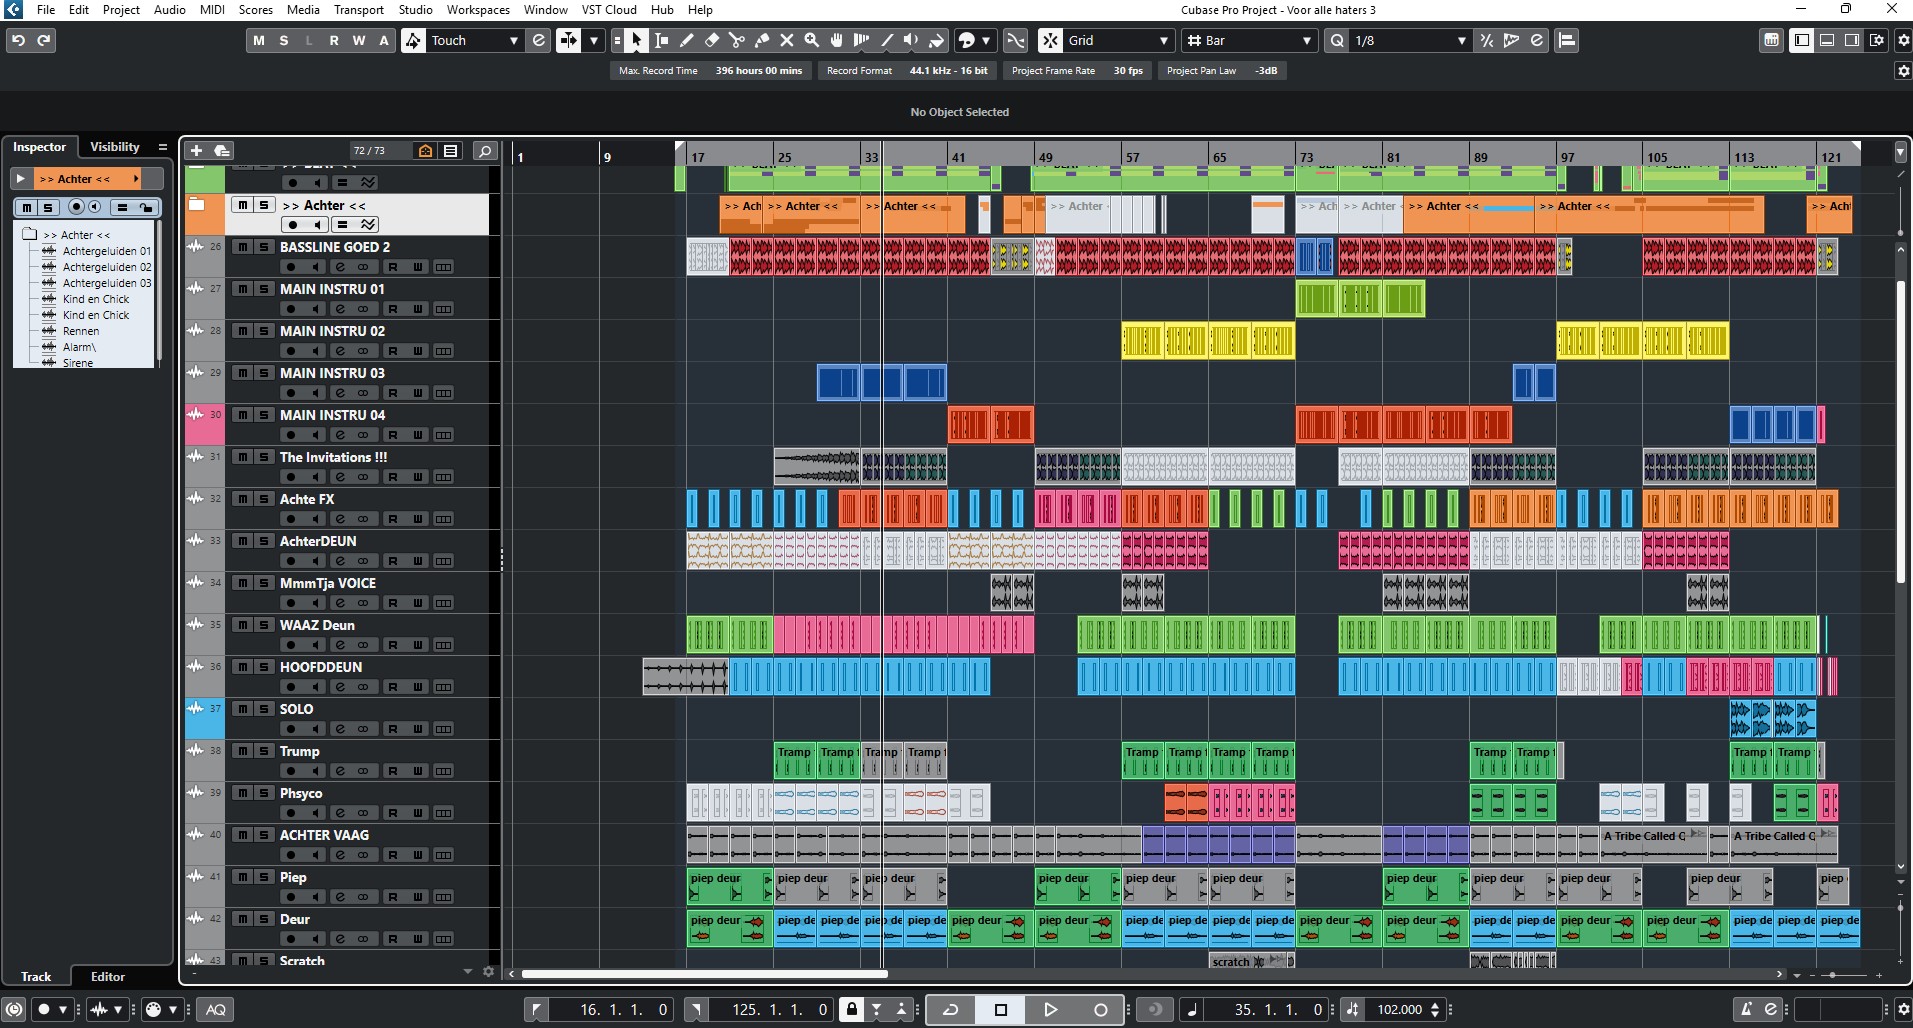Select the Object Selection arrow tool
The image size is (1913, 1028).
[637, 40]
